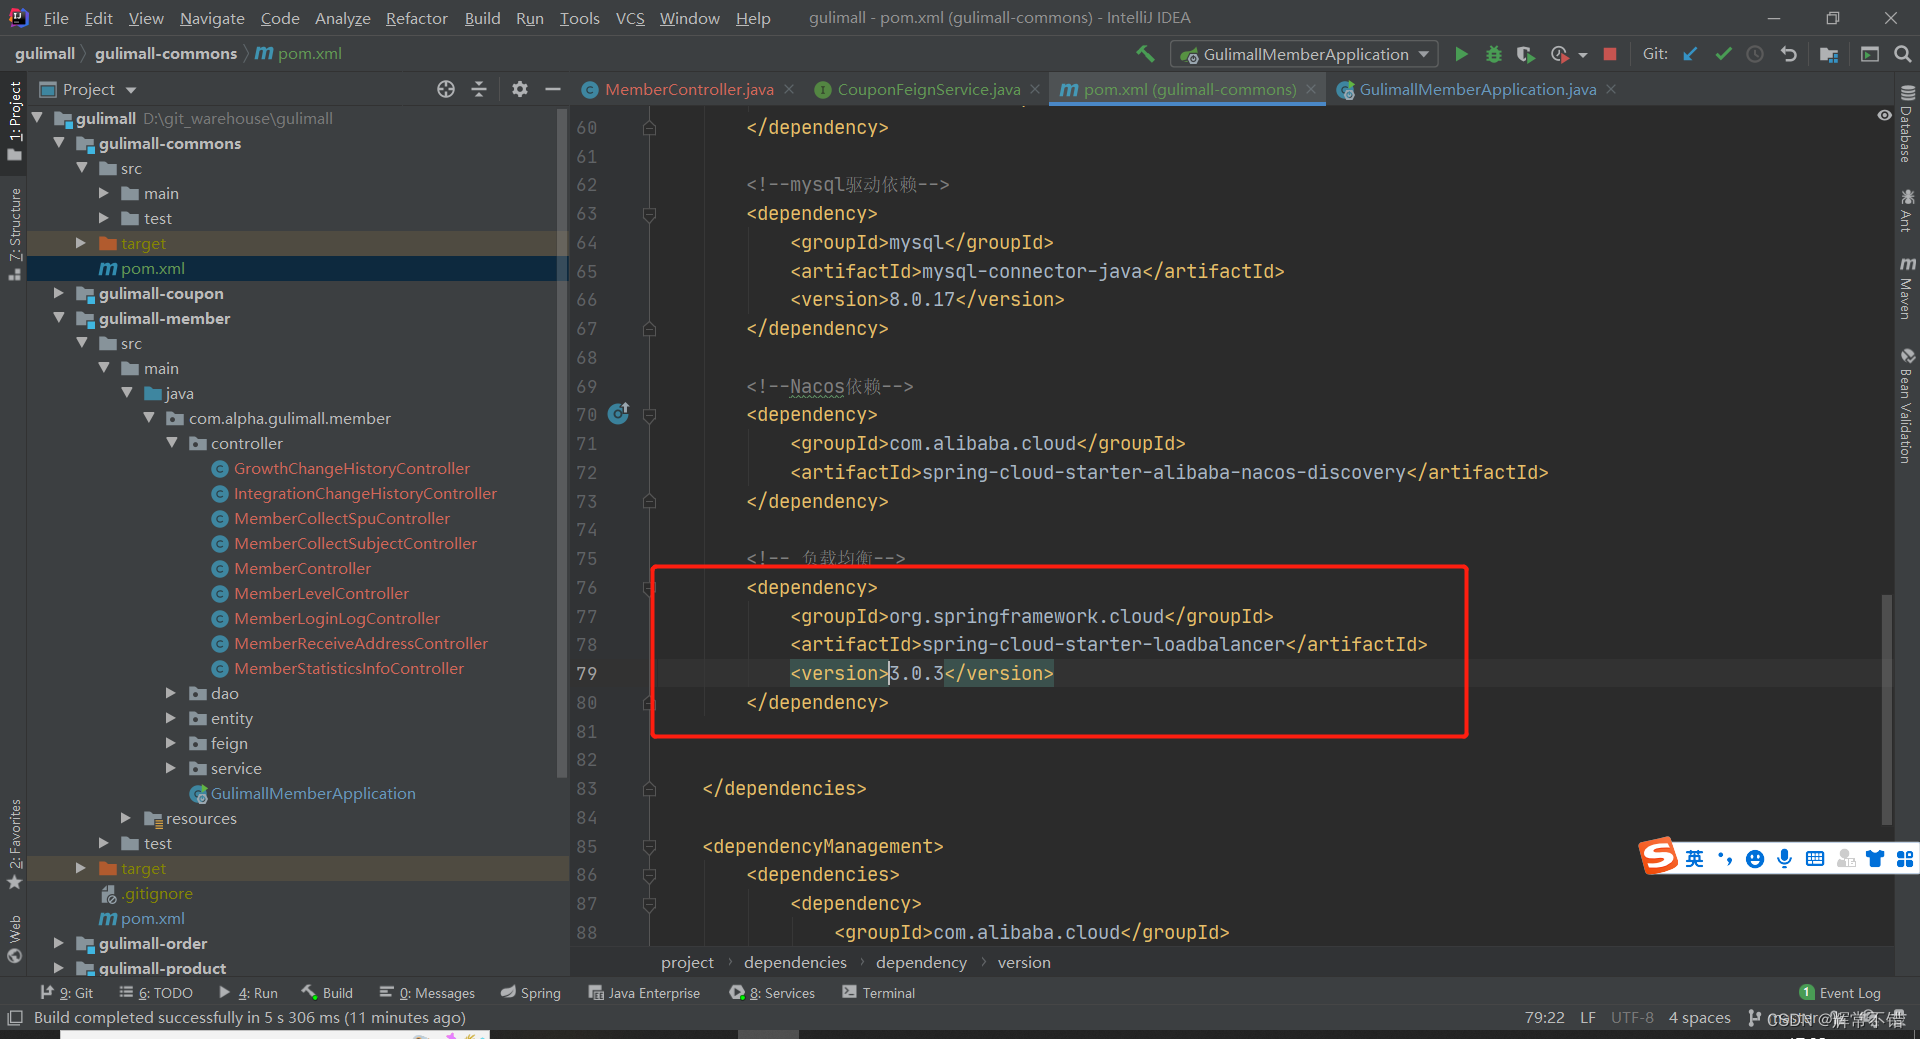
Task: Open editor settings gear in Project panel
Action: click(x=519, y=89)
